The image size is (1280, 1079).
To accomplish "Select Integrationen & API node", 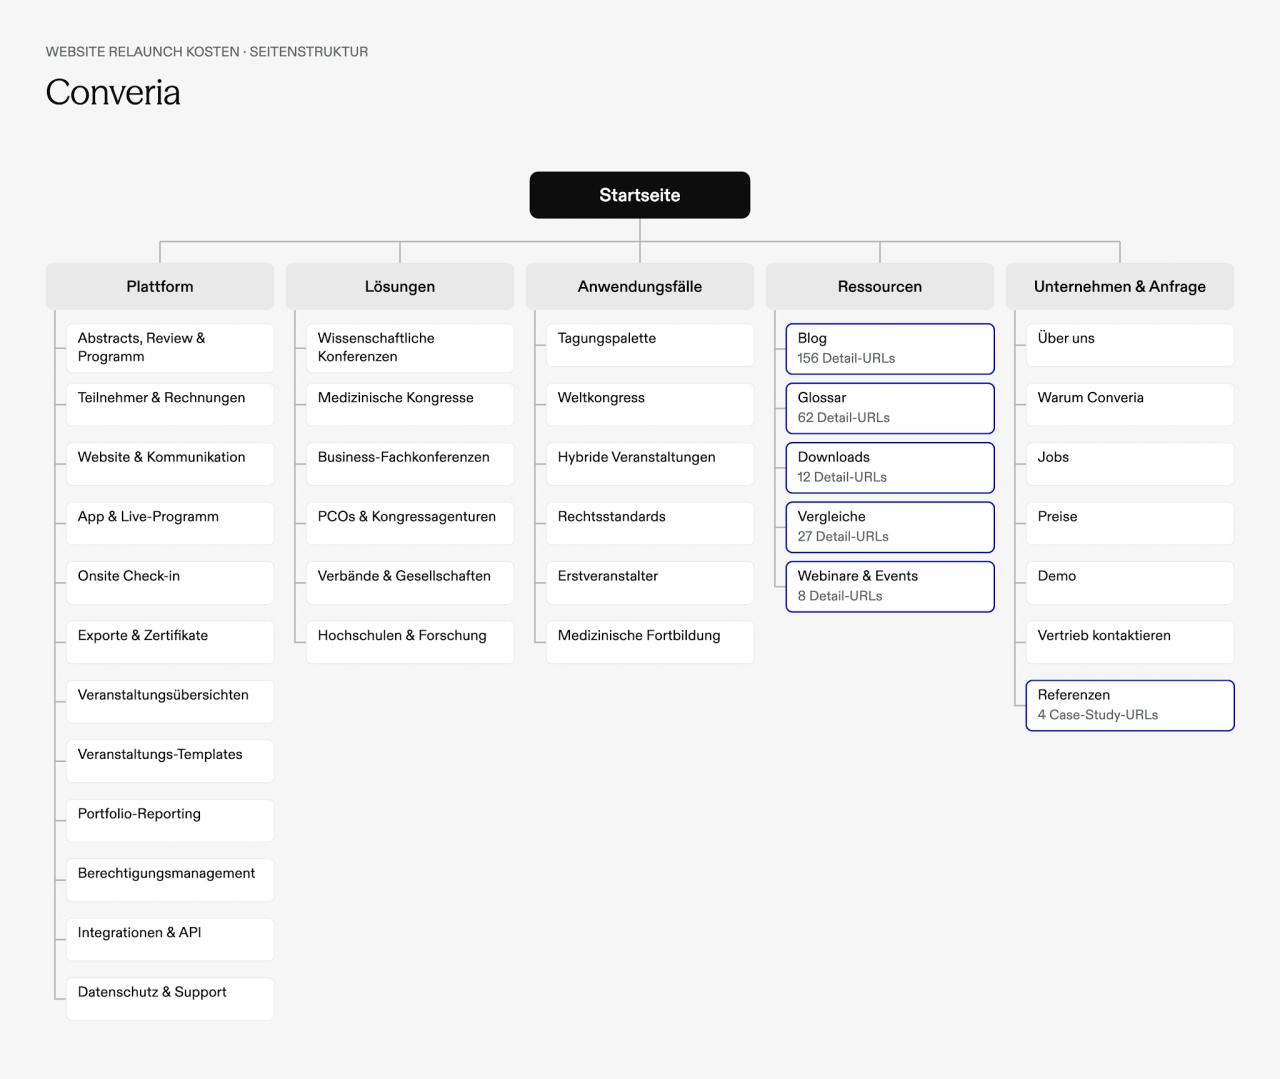I will coord(170,940).
